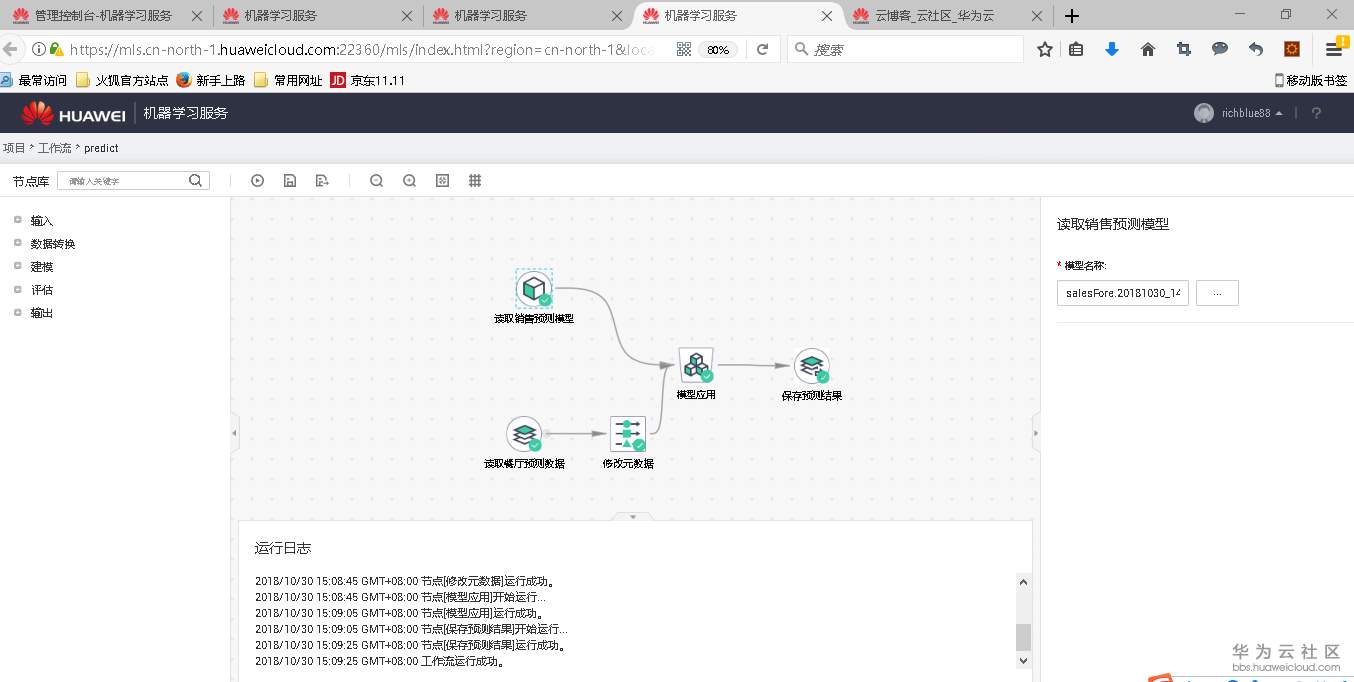This screenshot has height=682, width=1354.
Task: Go to browser home page icon
Action: point(1148,49)
